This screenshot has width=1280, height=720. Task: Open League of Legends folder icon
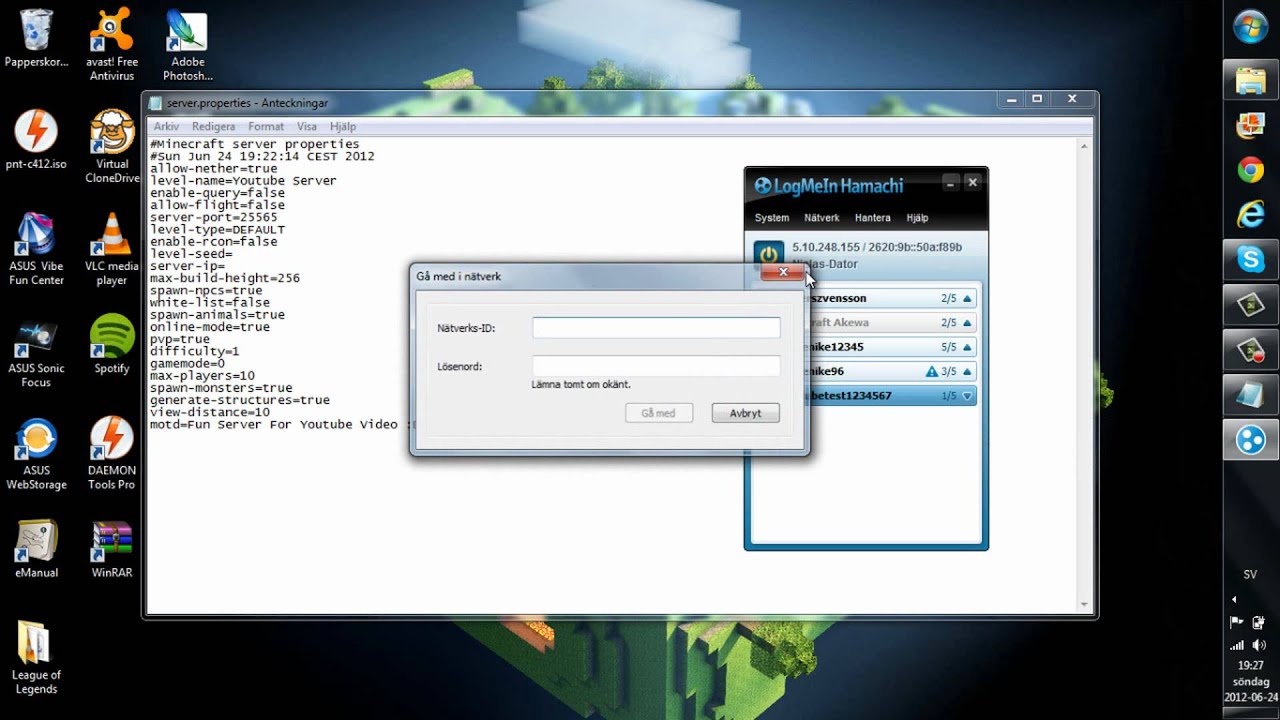[36, 657]
